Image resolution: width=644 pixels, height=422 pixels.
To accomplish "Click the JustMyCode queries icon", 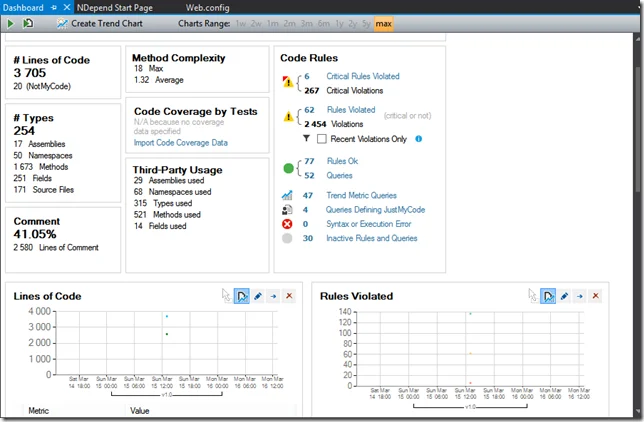I will click(x=287, y=210).
